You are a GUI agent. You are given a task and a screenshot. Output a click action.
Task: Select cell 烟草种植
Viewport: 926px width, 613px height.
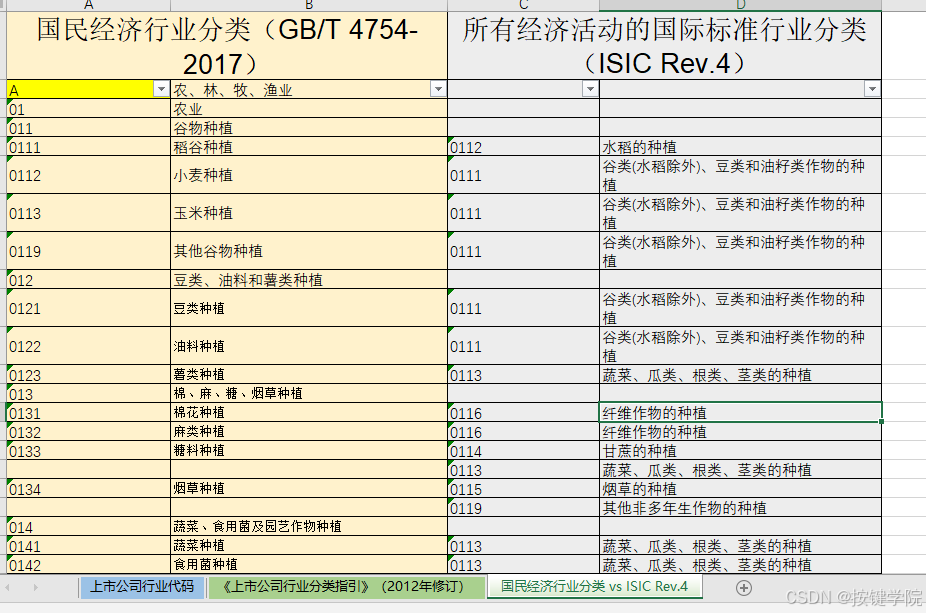pyautogui.click(x=309, y=488)
